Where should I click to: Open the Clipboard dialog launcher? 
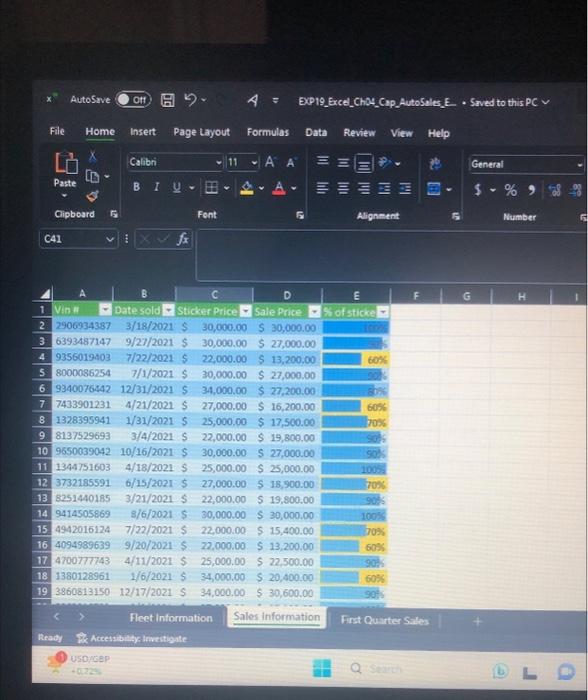(x=114, y=214)
